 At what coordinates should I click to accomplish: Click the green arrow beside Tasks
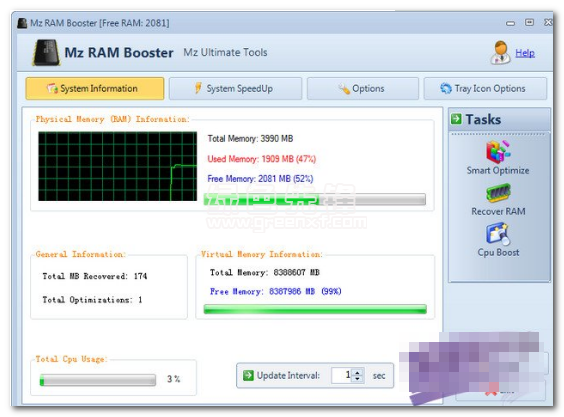[456, 119]
